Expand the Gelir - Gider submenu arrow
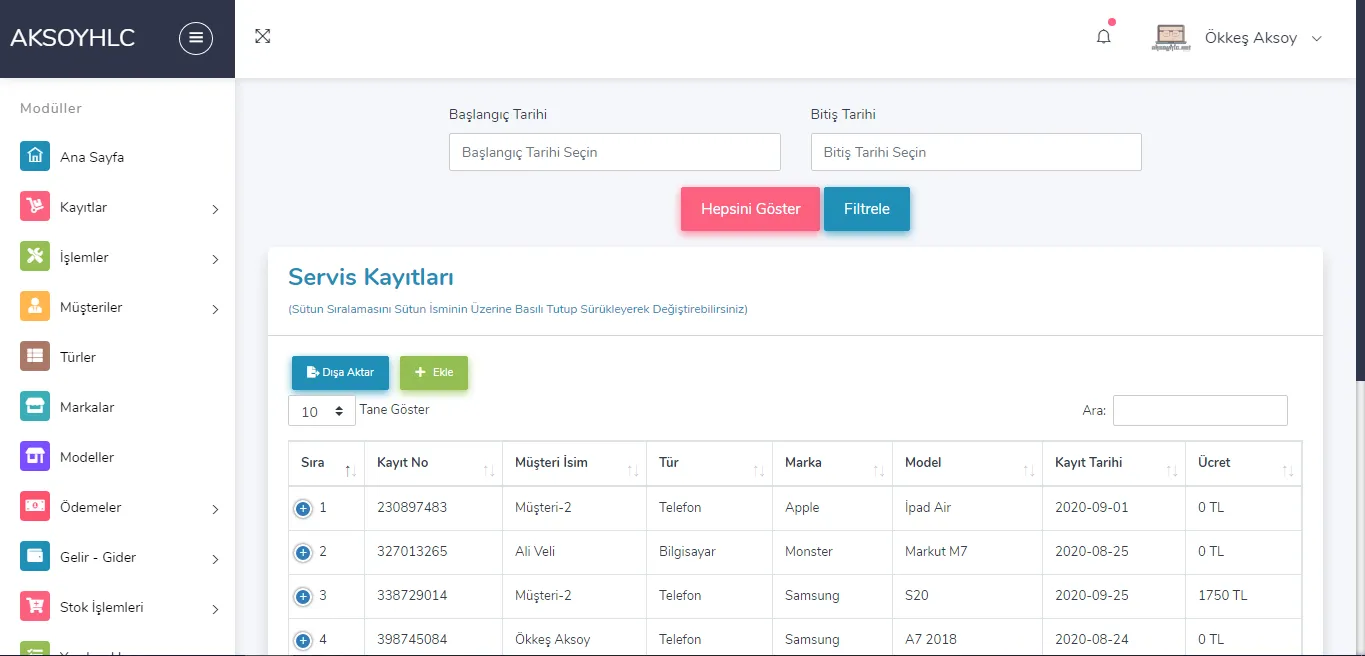The height and width of the screenshot is (656, 1365). pos(215,559)
